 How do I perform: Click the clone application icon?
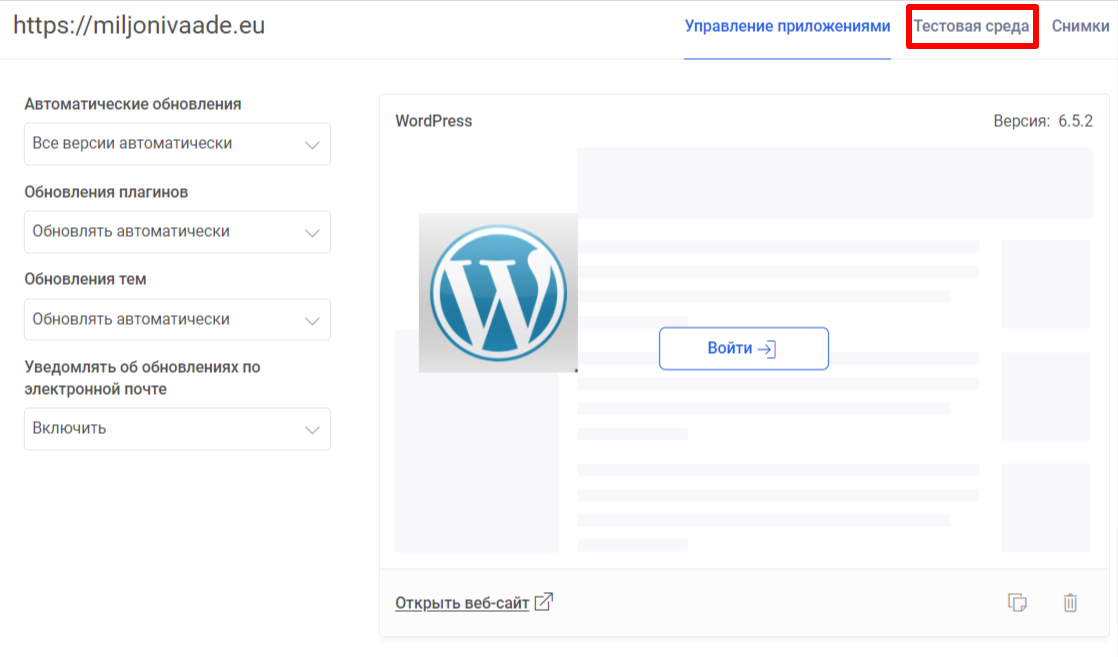[x=1017, y=602]
